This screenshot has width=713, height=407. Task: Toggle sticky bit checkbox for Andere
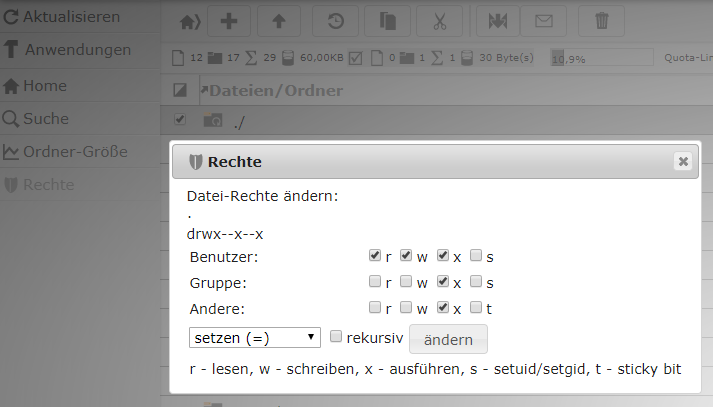pyautogui.click(x=477, y=308)
